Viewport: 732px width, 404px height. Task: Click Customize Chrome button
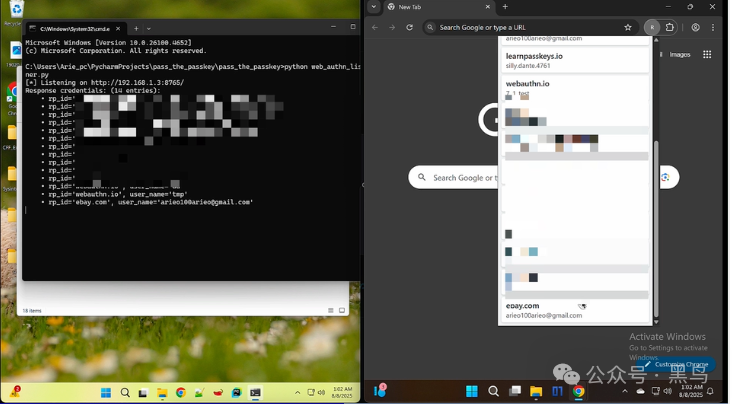coord(676,364)
